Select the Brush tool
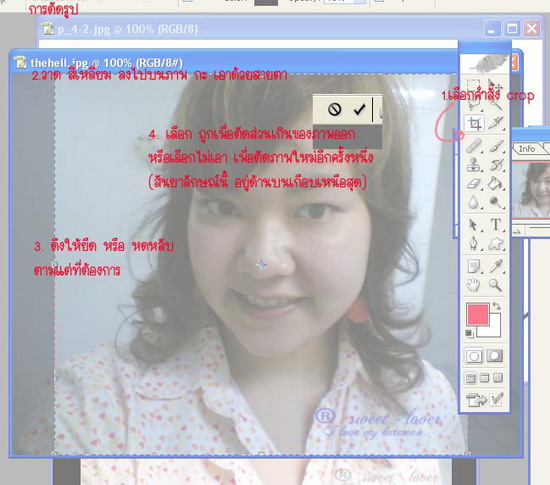The height and width of the screenshot is (485, 550). 496,146
